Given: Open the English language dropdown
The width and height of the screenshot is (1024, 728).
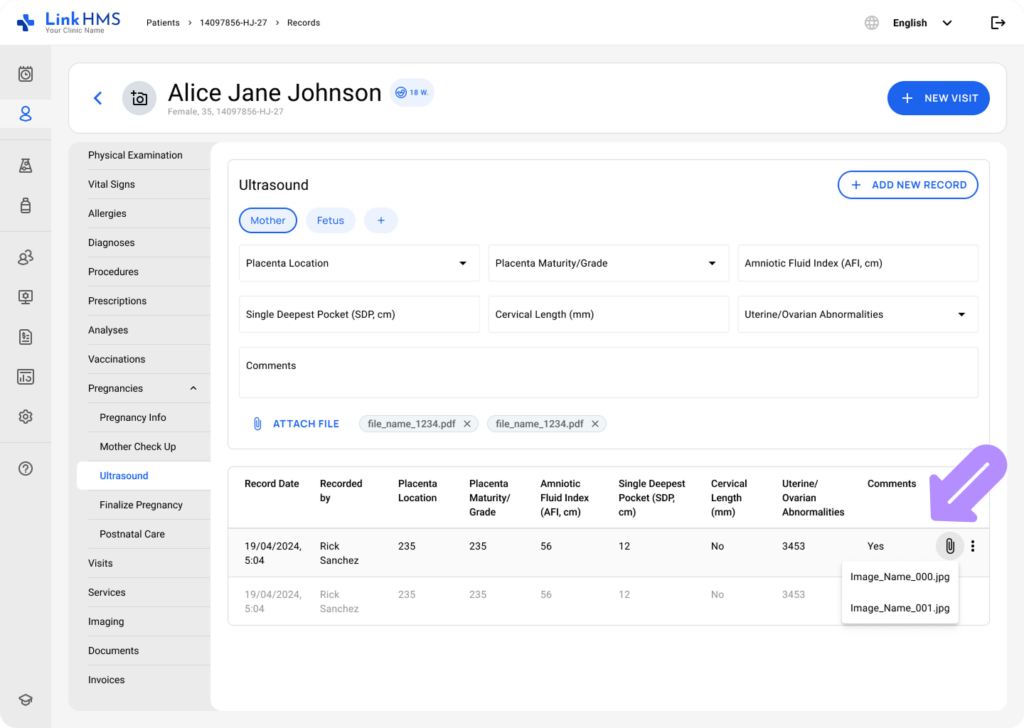Looking at the screenshot, I should pos(922,23).
